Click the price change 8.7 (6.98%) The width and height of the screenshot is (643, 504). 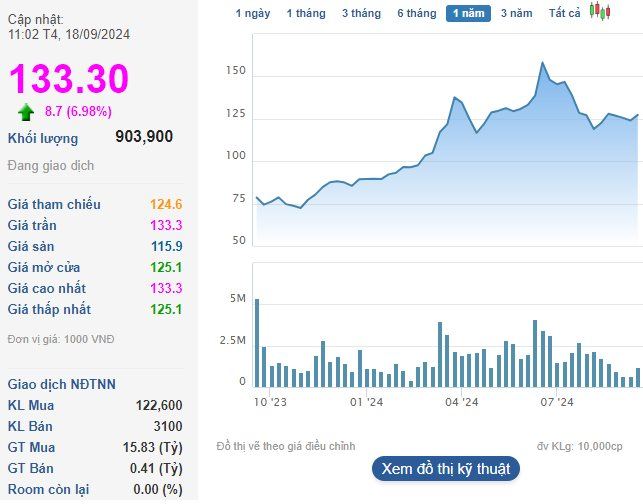point(78,111)
